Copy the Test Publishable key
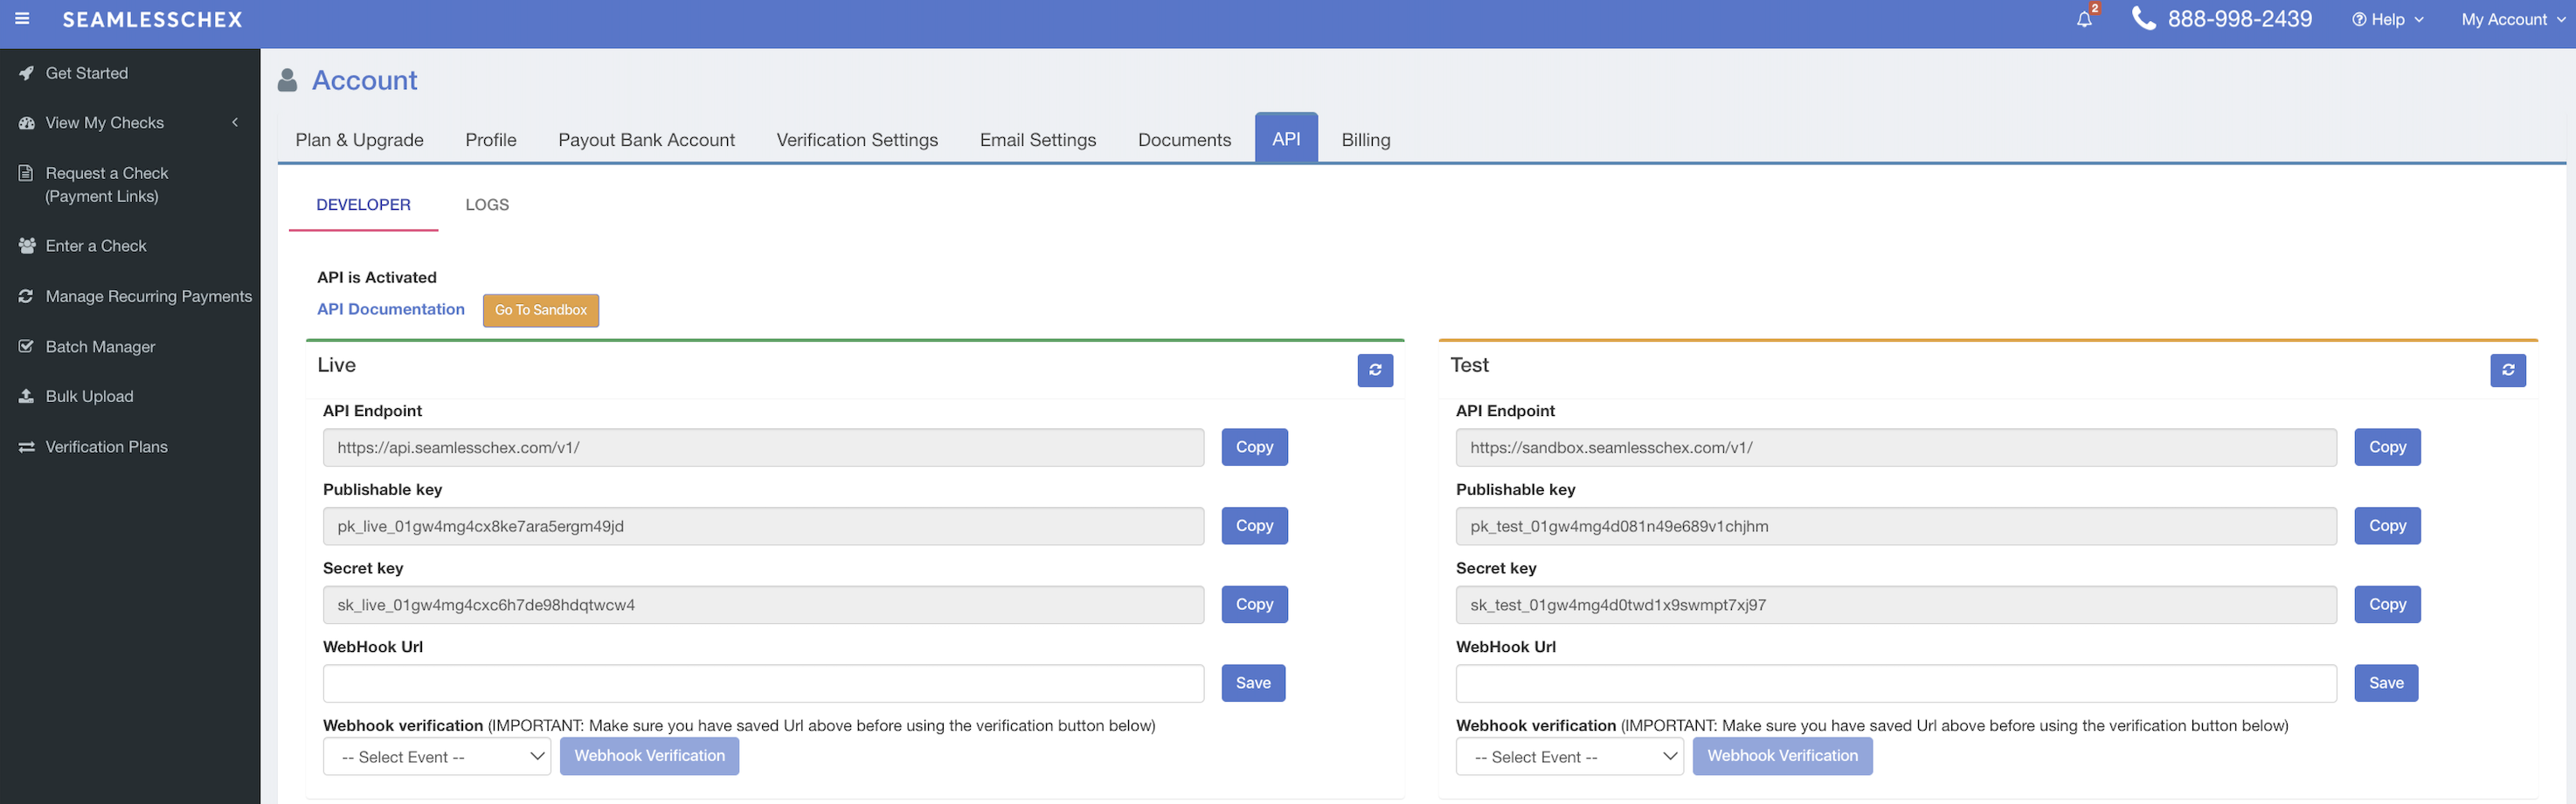Viewport: 2576px width, 804px height. point(2387,526)
